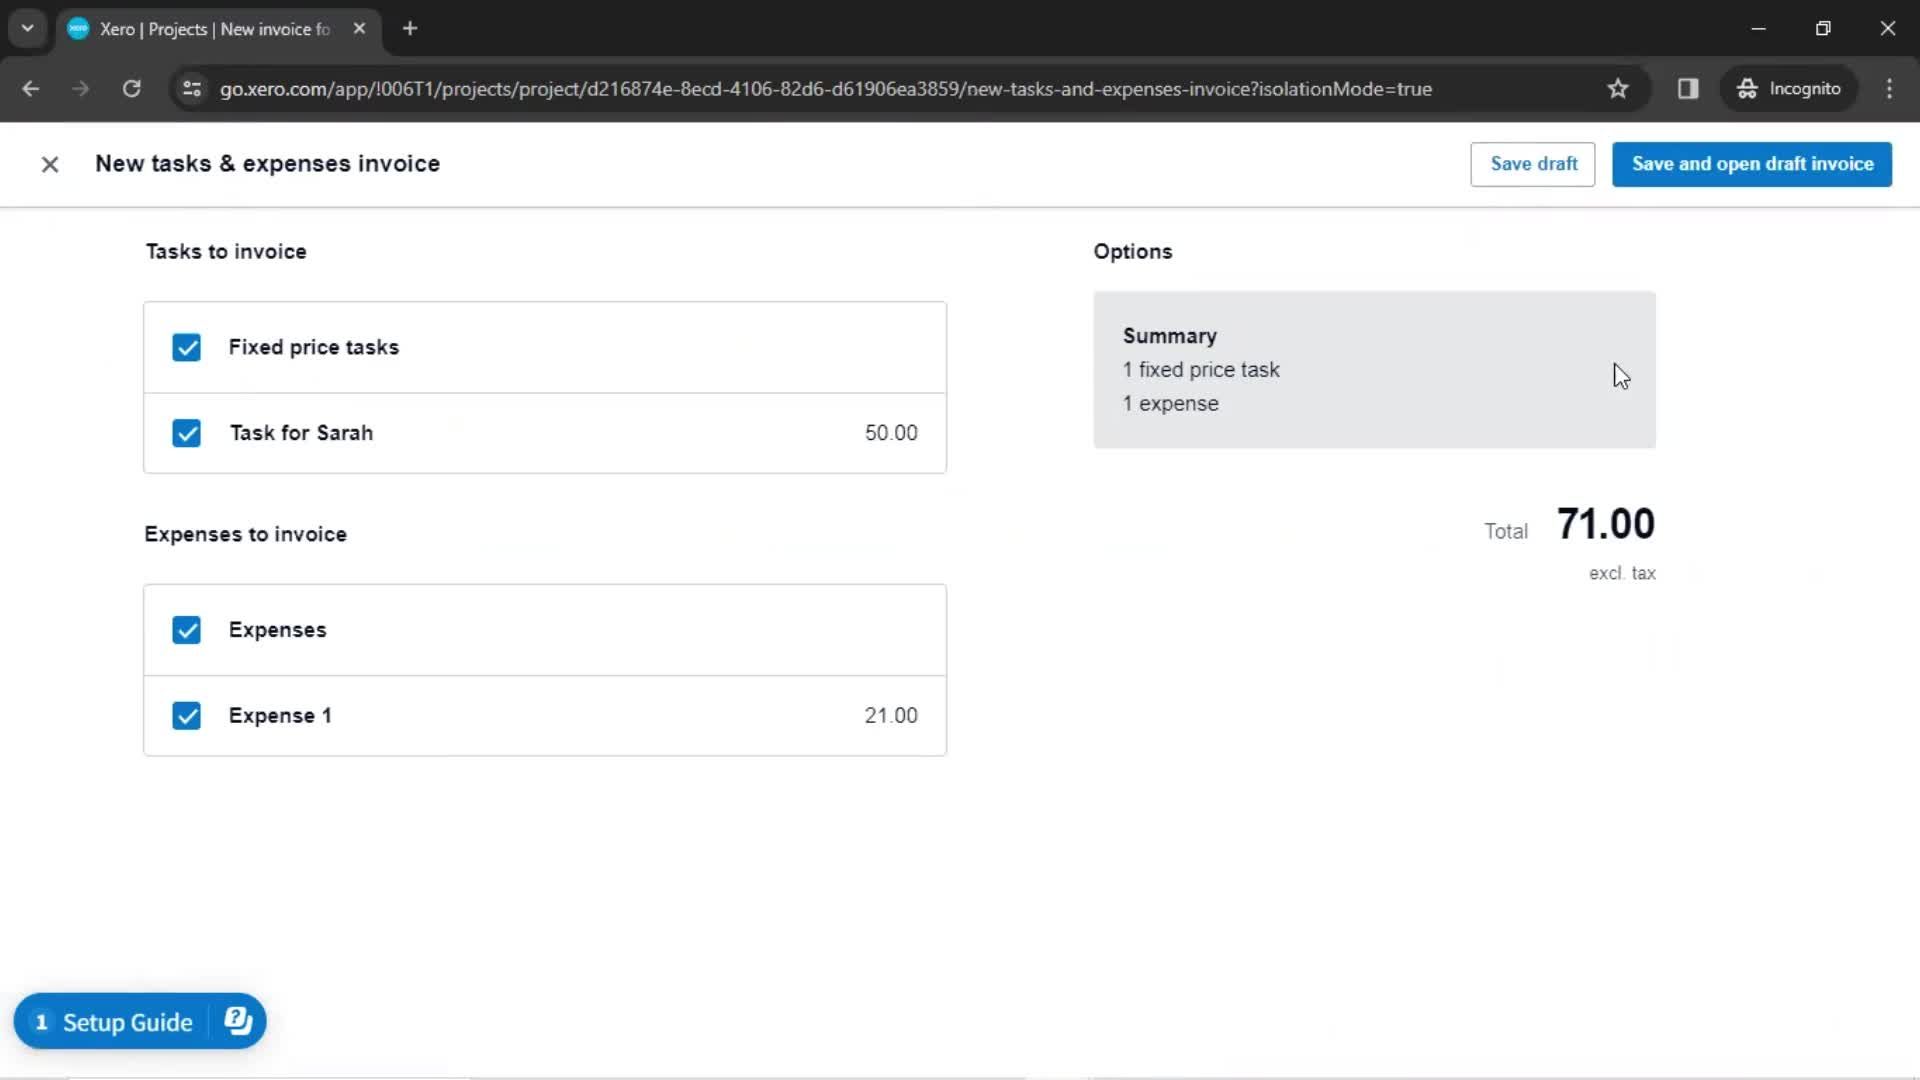The image size is (1920, 1080).
Task: Click the 71.00 total value
Action: pos(1605,524)
